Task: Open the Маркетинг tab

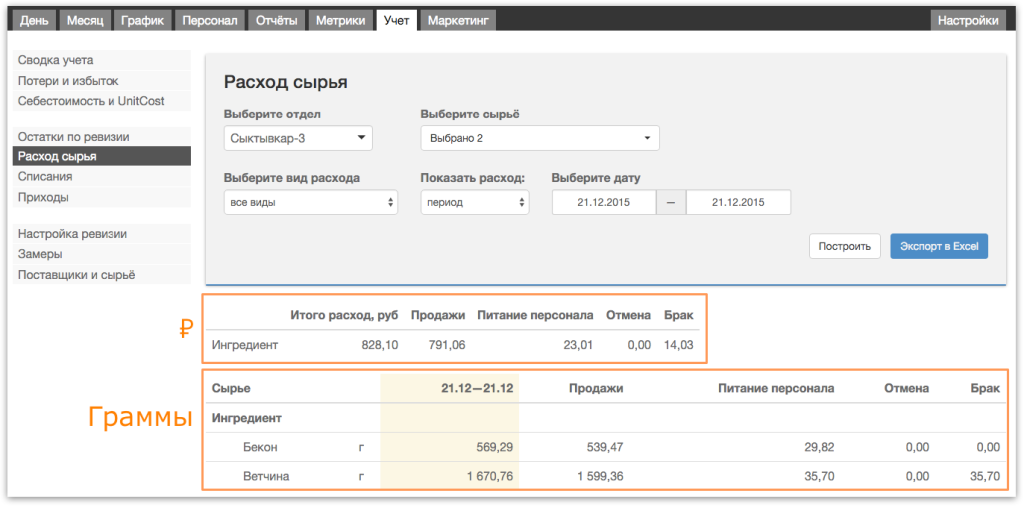Action: pyautogui.click(x=458, y=21)
